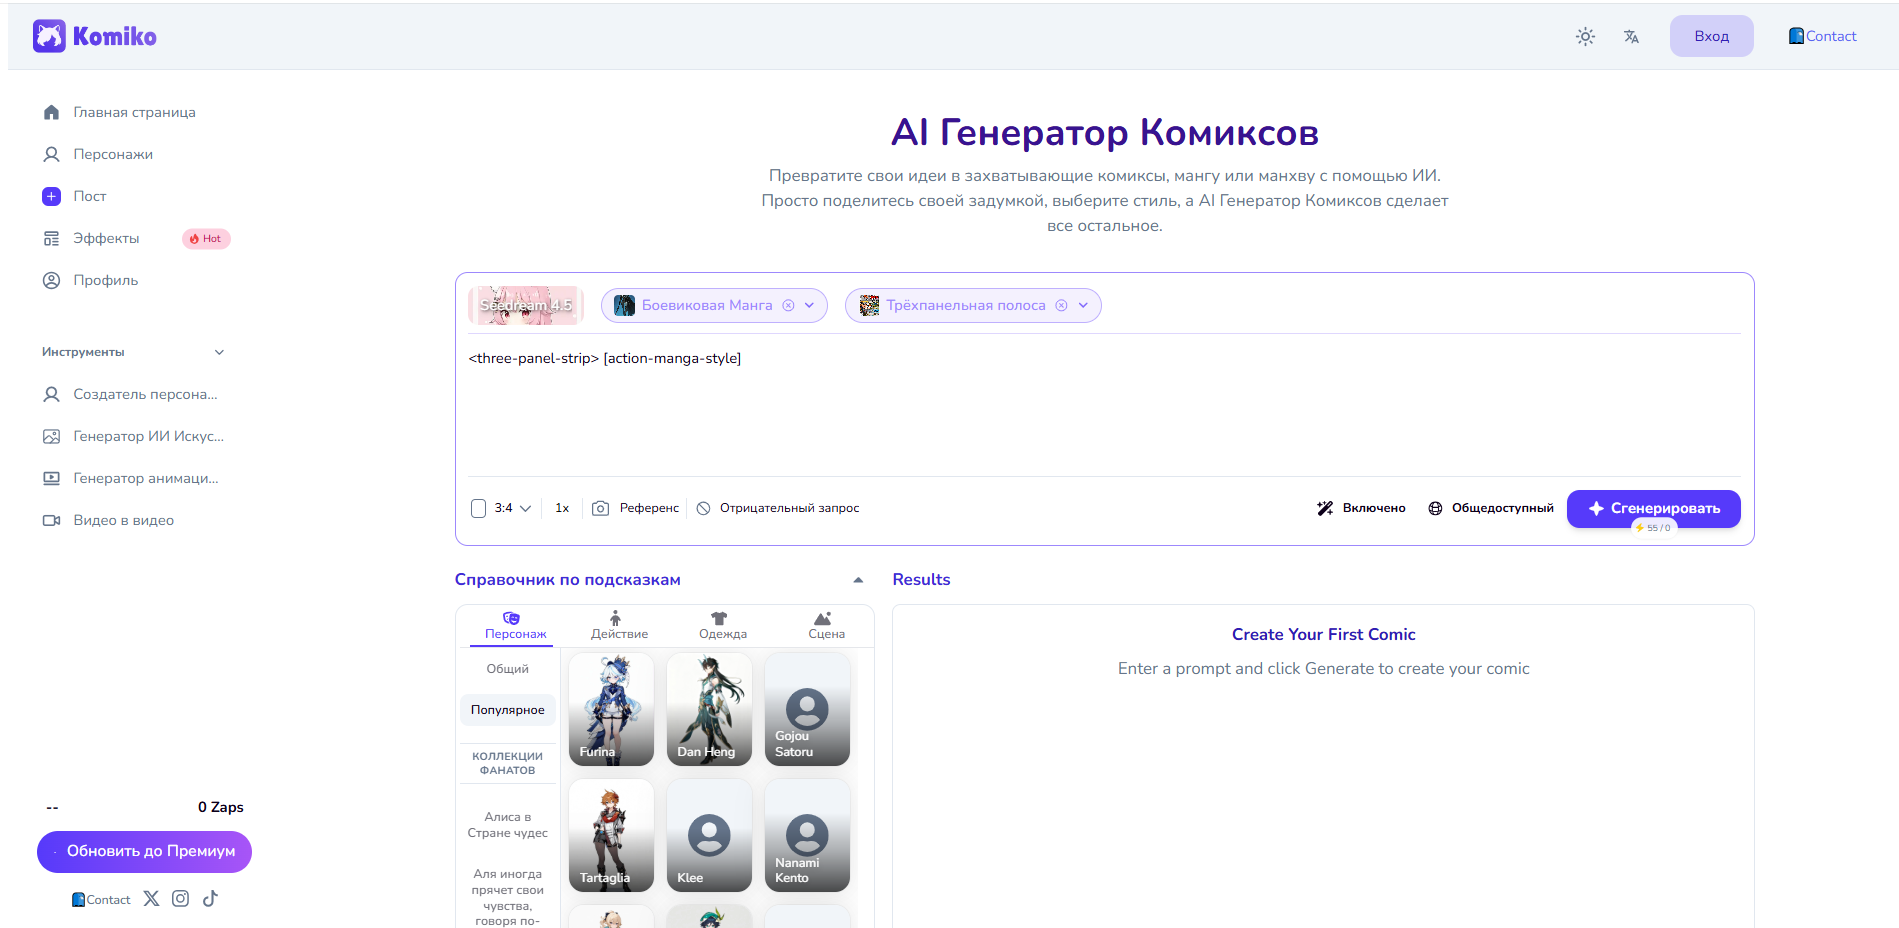Select the Общий character category
This screenshot has width=1899, height=928.
[x=508, y=669]
